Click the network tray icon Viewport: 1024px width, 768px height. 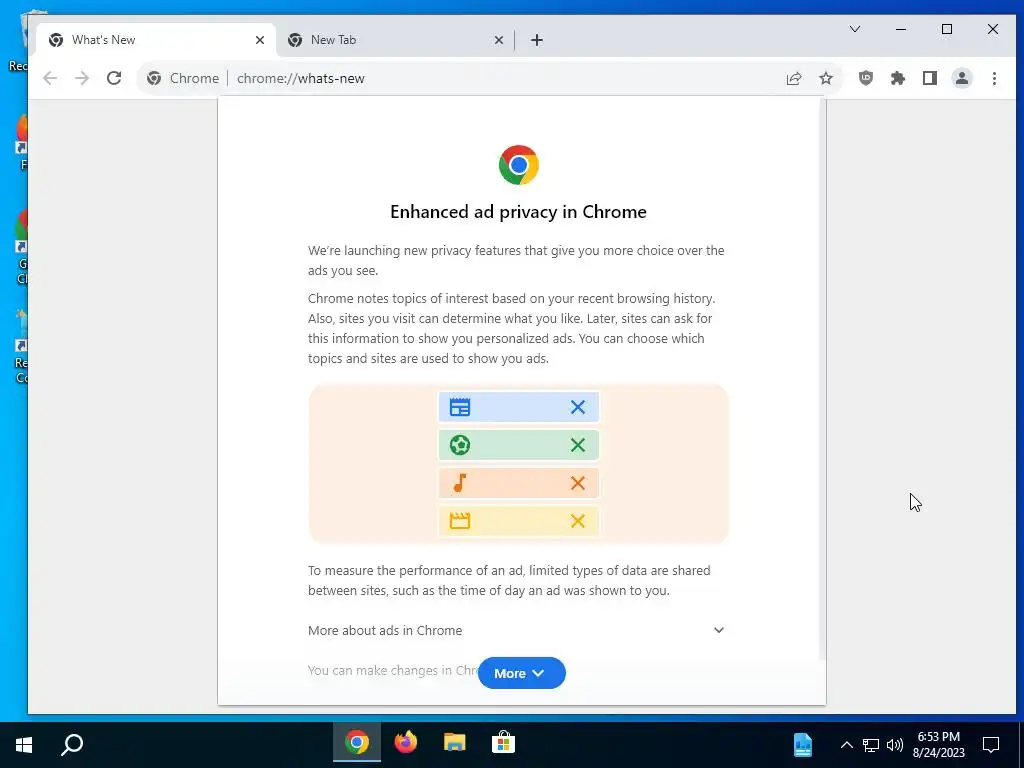871,744
